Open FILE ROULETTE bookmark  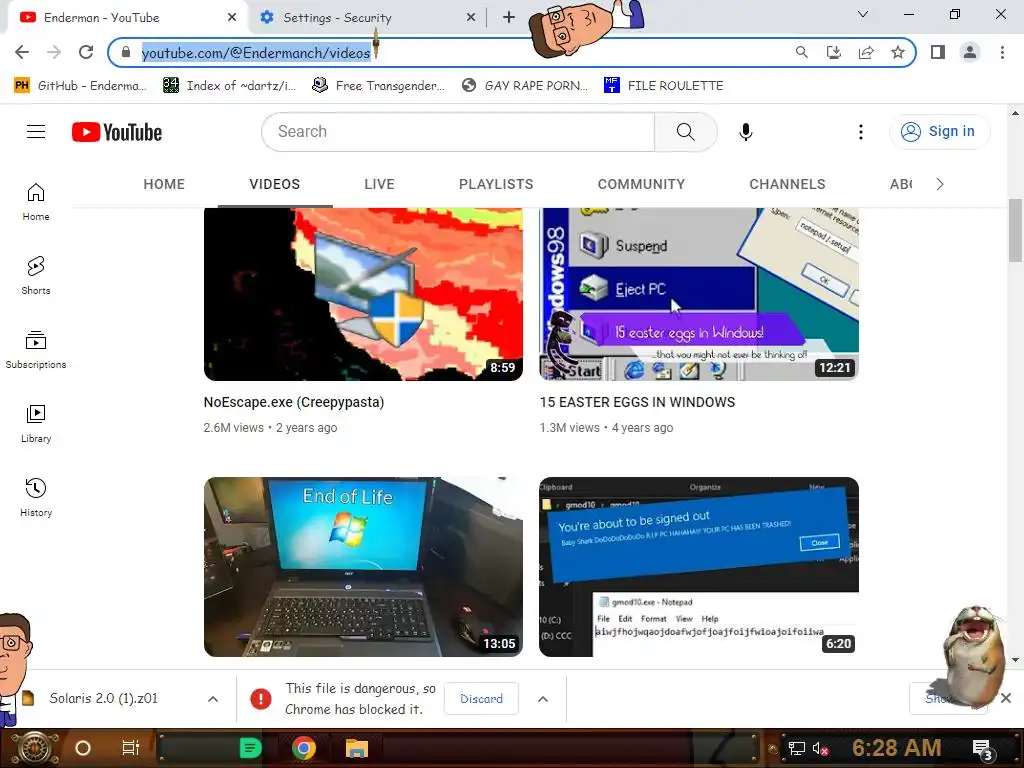click(x=664, y=86)
